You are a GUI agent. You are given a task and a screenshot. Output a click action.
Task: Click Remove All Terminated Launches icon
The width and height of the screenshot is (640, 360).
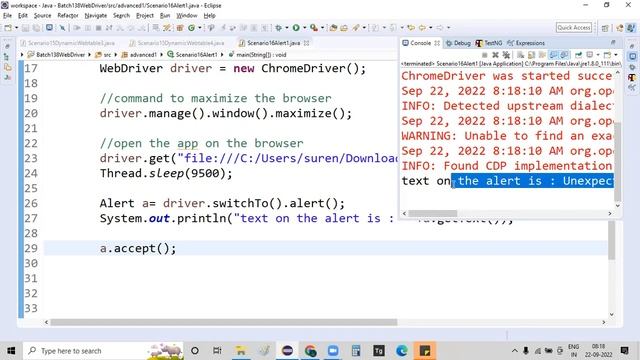click(506, 55)
